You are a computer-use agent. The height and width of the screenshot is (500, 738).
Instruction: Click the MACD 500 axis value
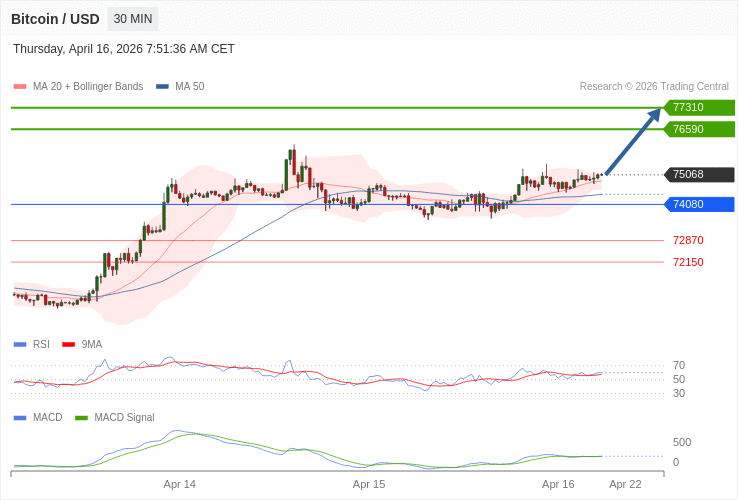pyautogui.click(x=682, y=443)
